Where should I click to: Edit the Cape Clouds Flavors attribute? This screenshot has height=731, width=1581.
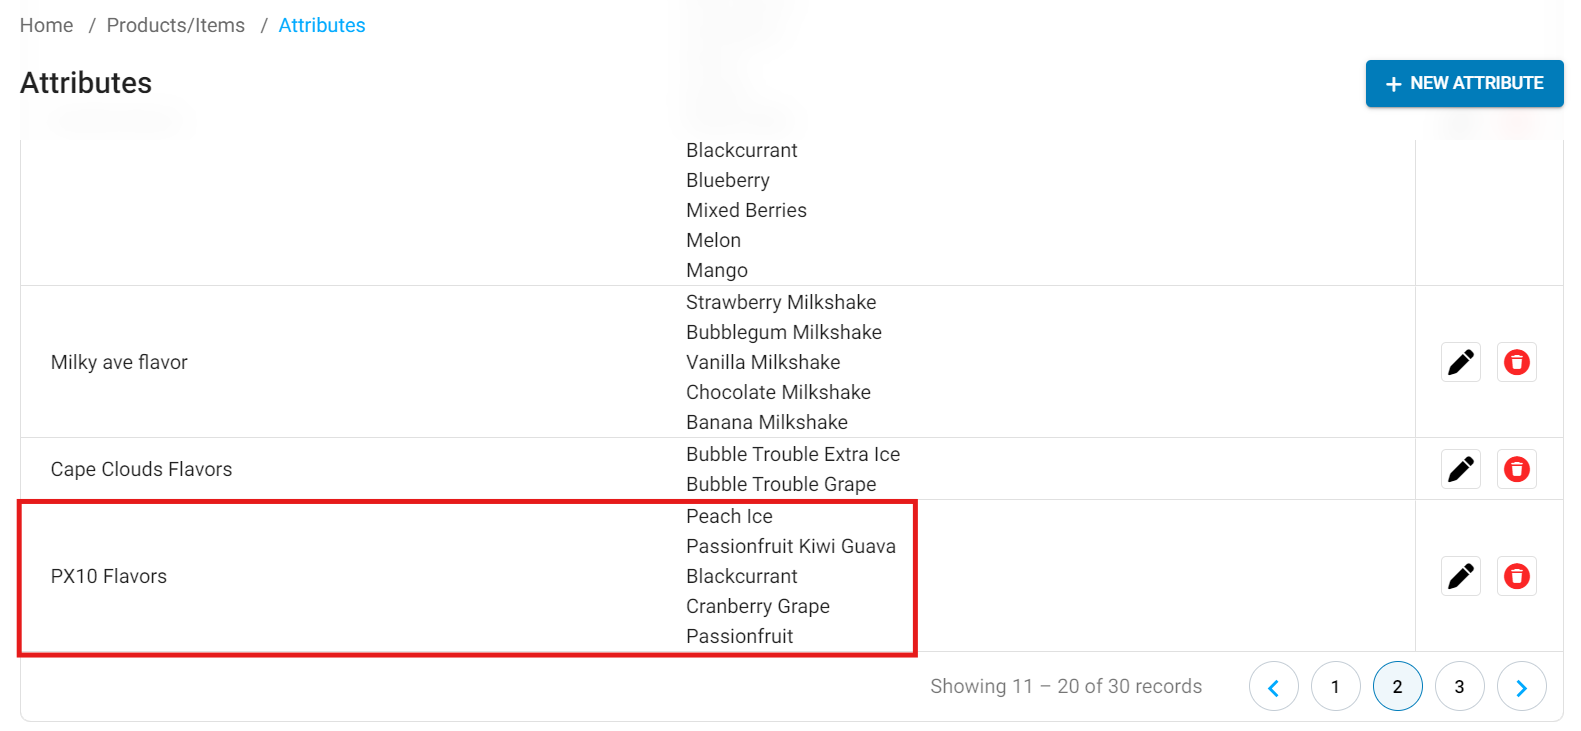coord(1461,469)
